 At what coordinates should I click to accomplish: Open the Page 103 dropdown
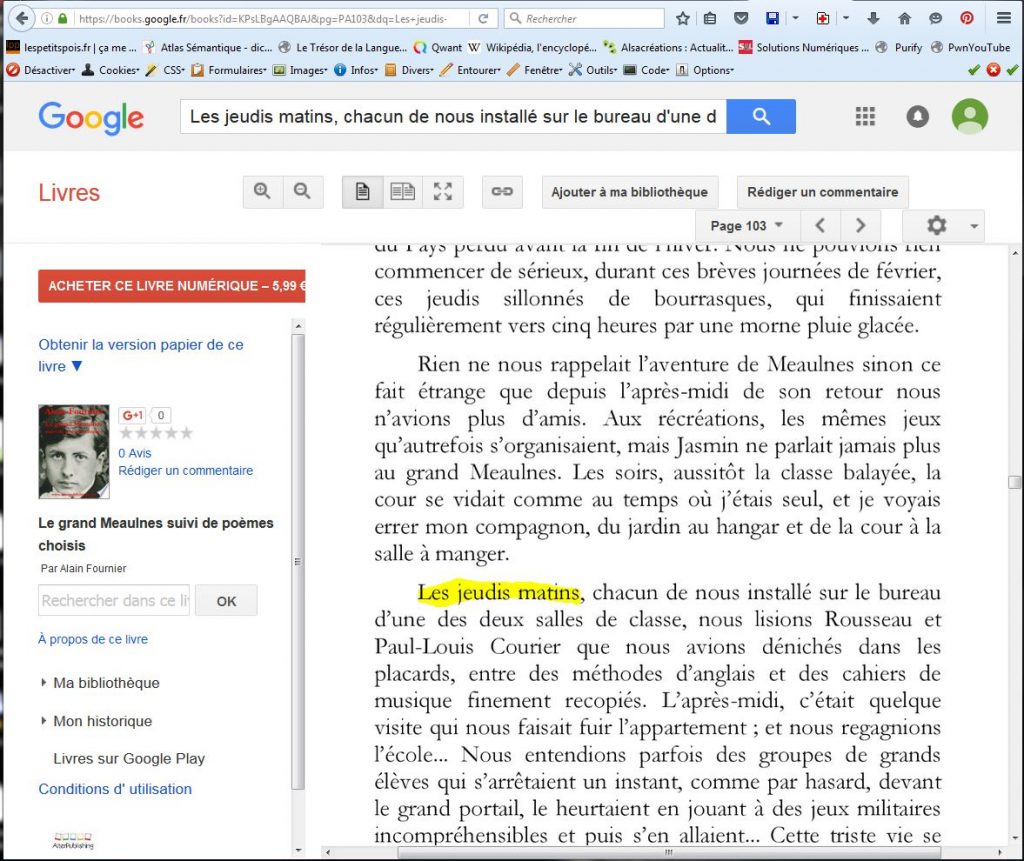[x=746, y=226]
